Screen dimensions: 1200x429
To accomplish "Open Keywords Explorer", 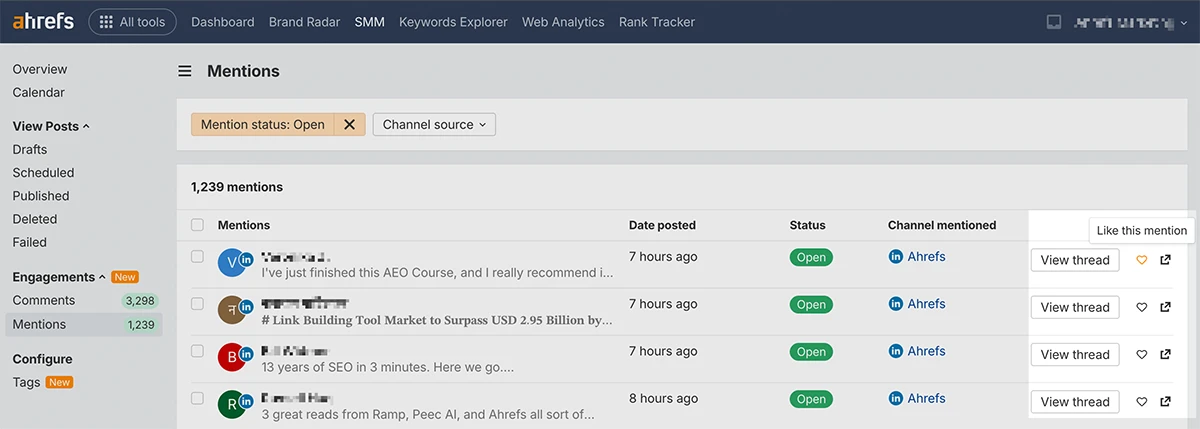I will coord(453,22).
